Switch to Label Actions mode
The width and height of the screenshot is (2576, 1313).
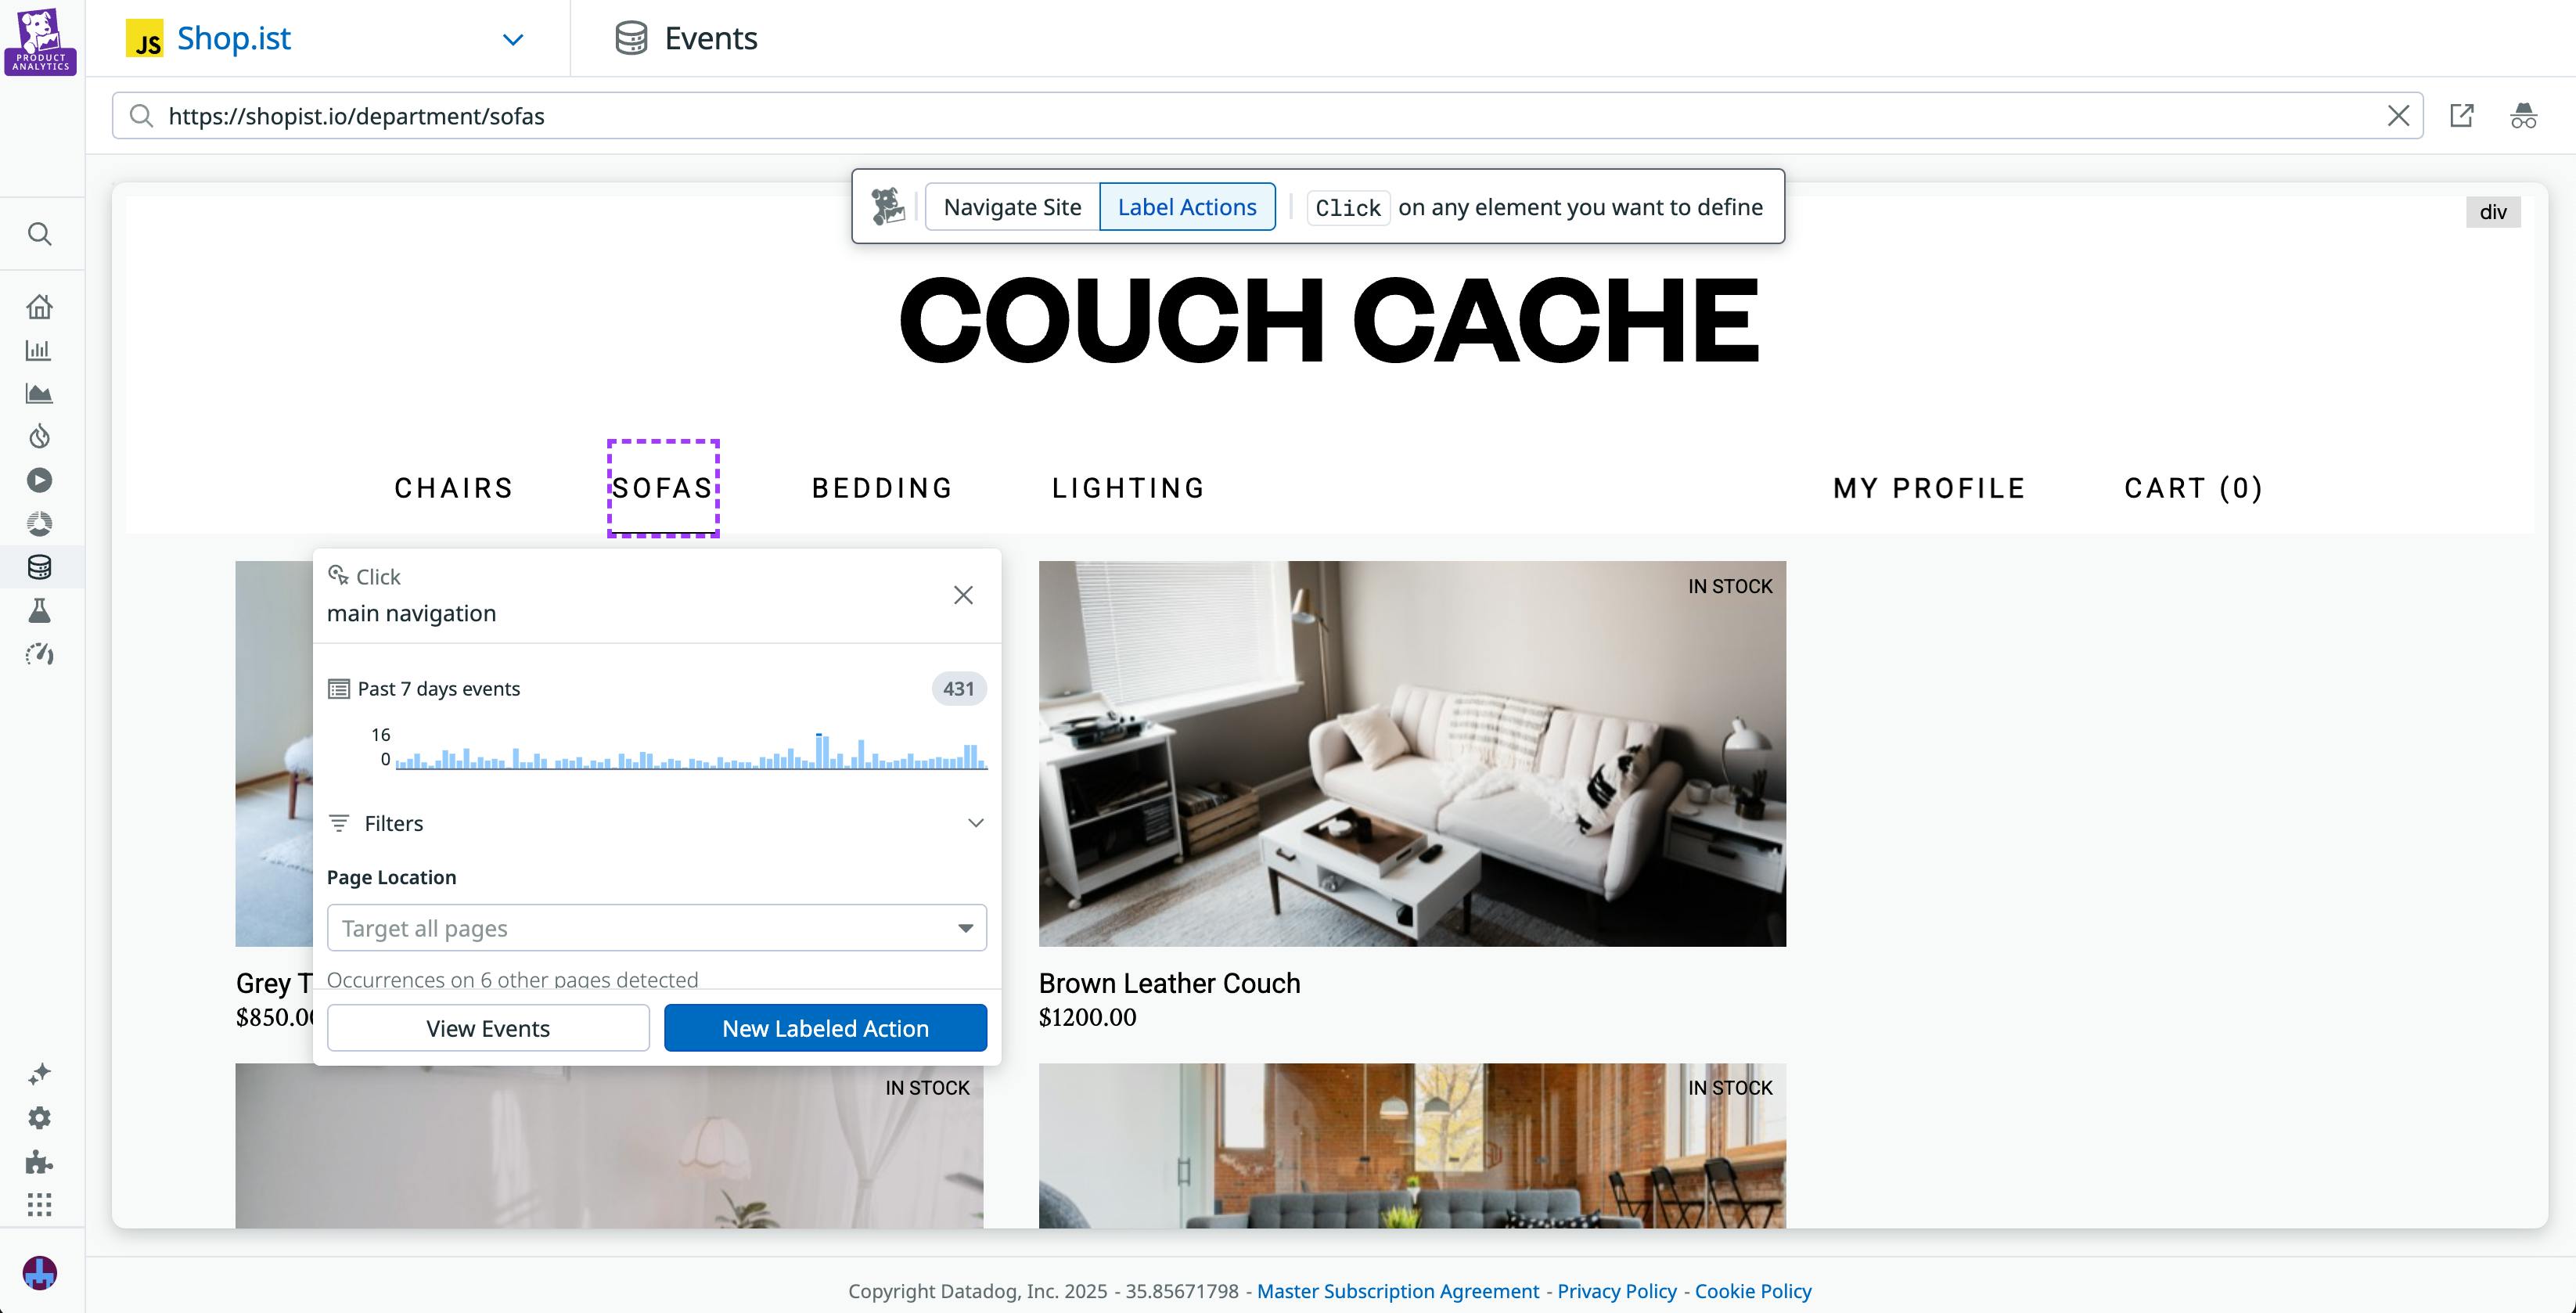point(1188,206)
